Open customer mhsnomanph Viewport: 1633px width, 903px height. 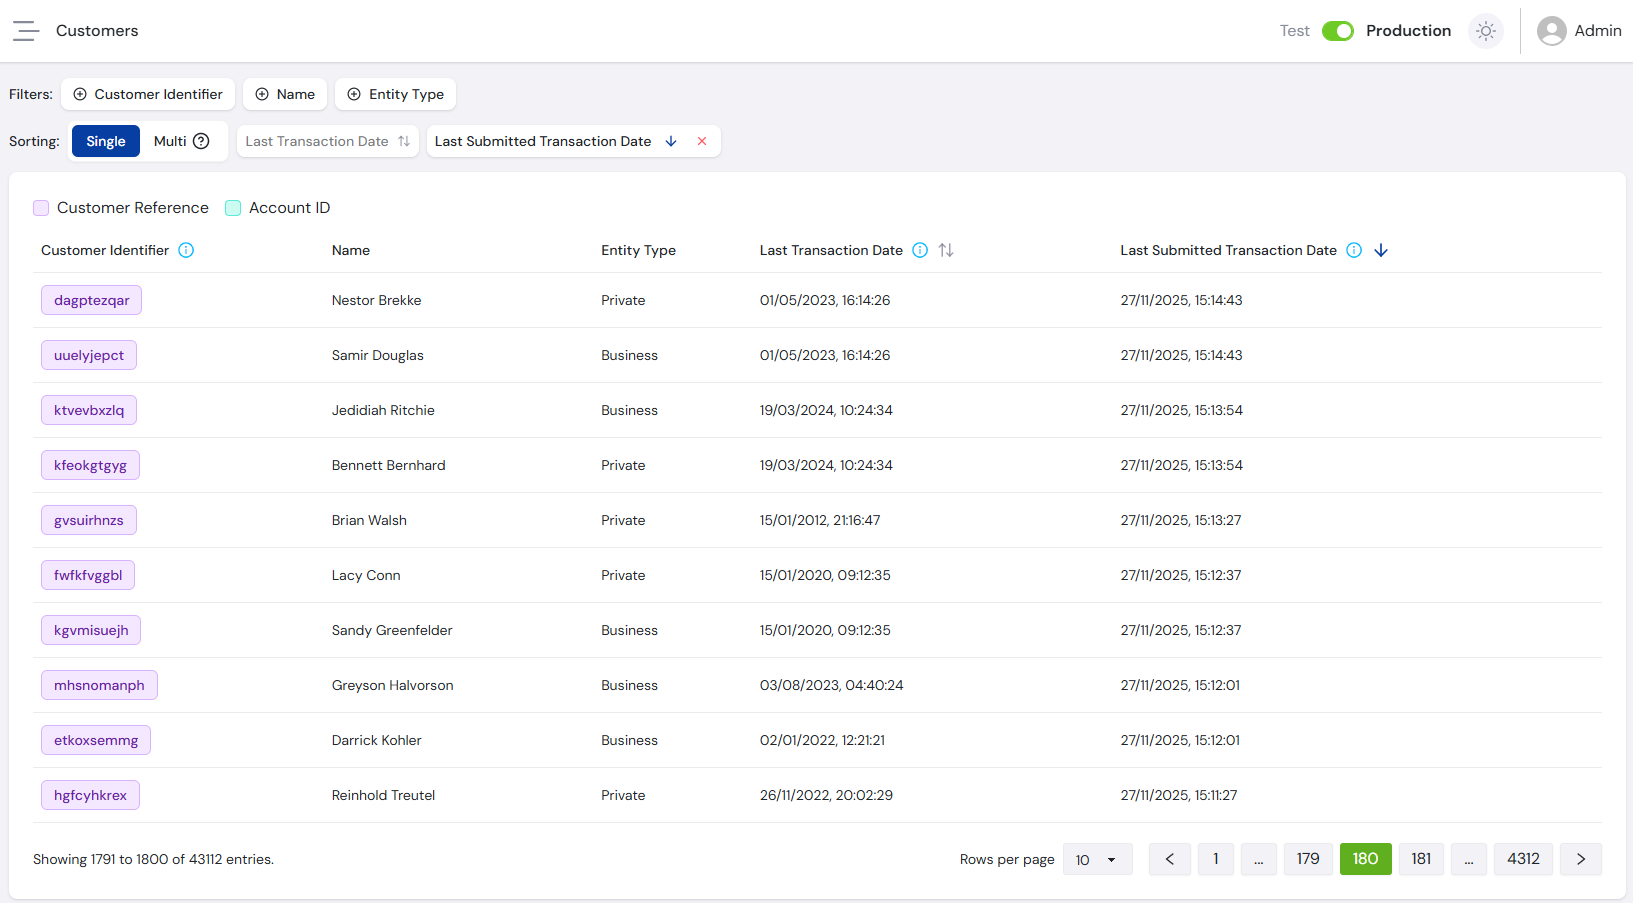click(x=99, y=685)
